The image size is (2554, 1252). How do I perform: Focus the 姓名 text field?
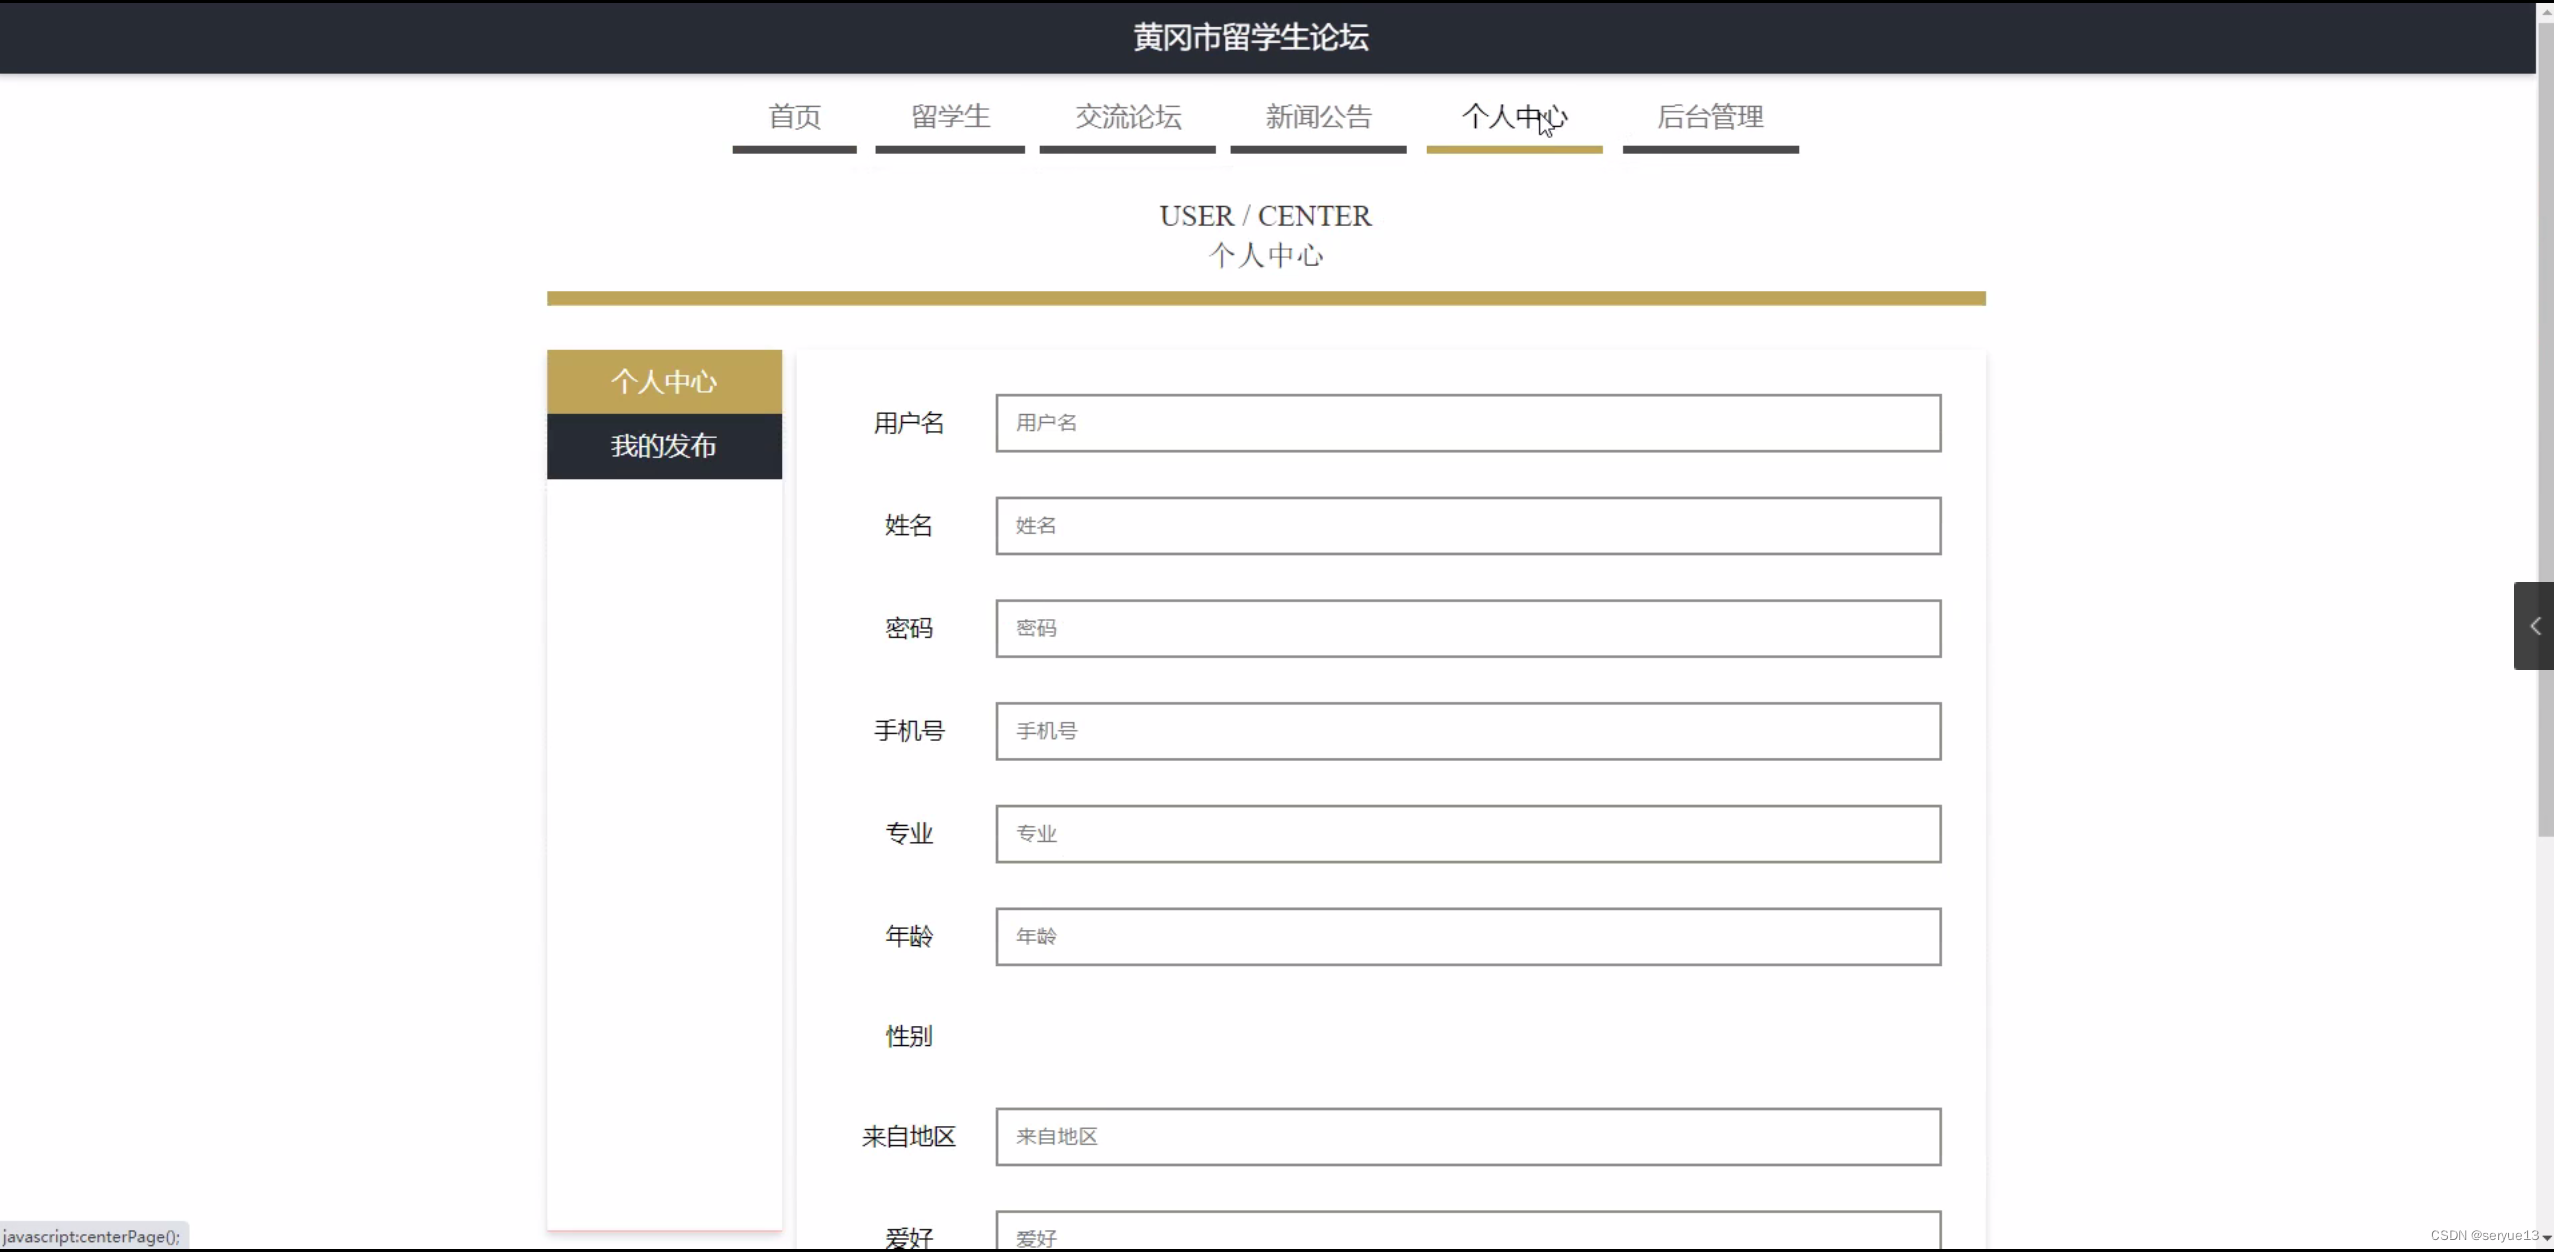[1467, 526]
